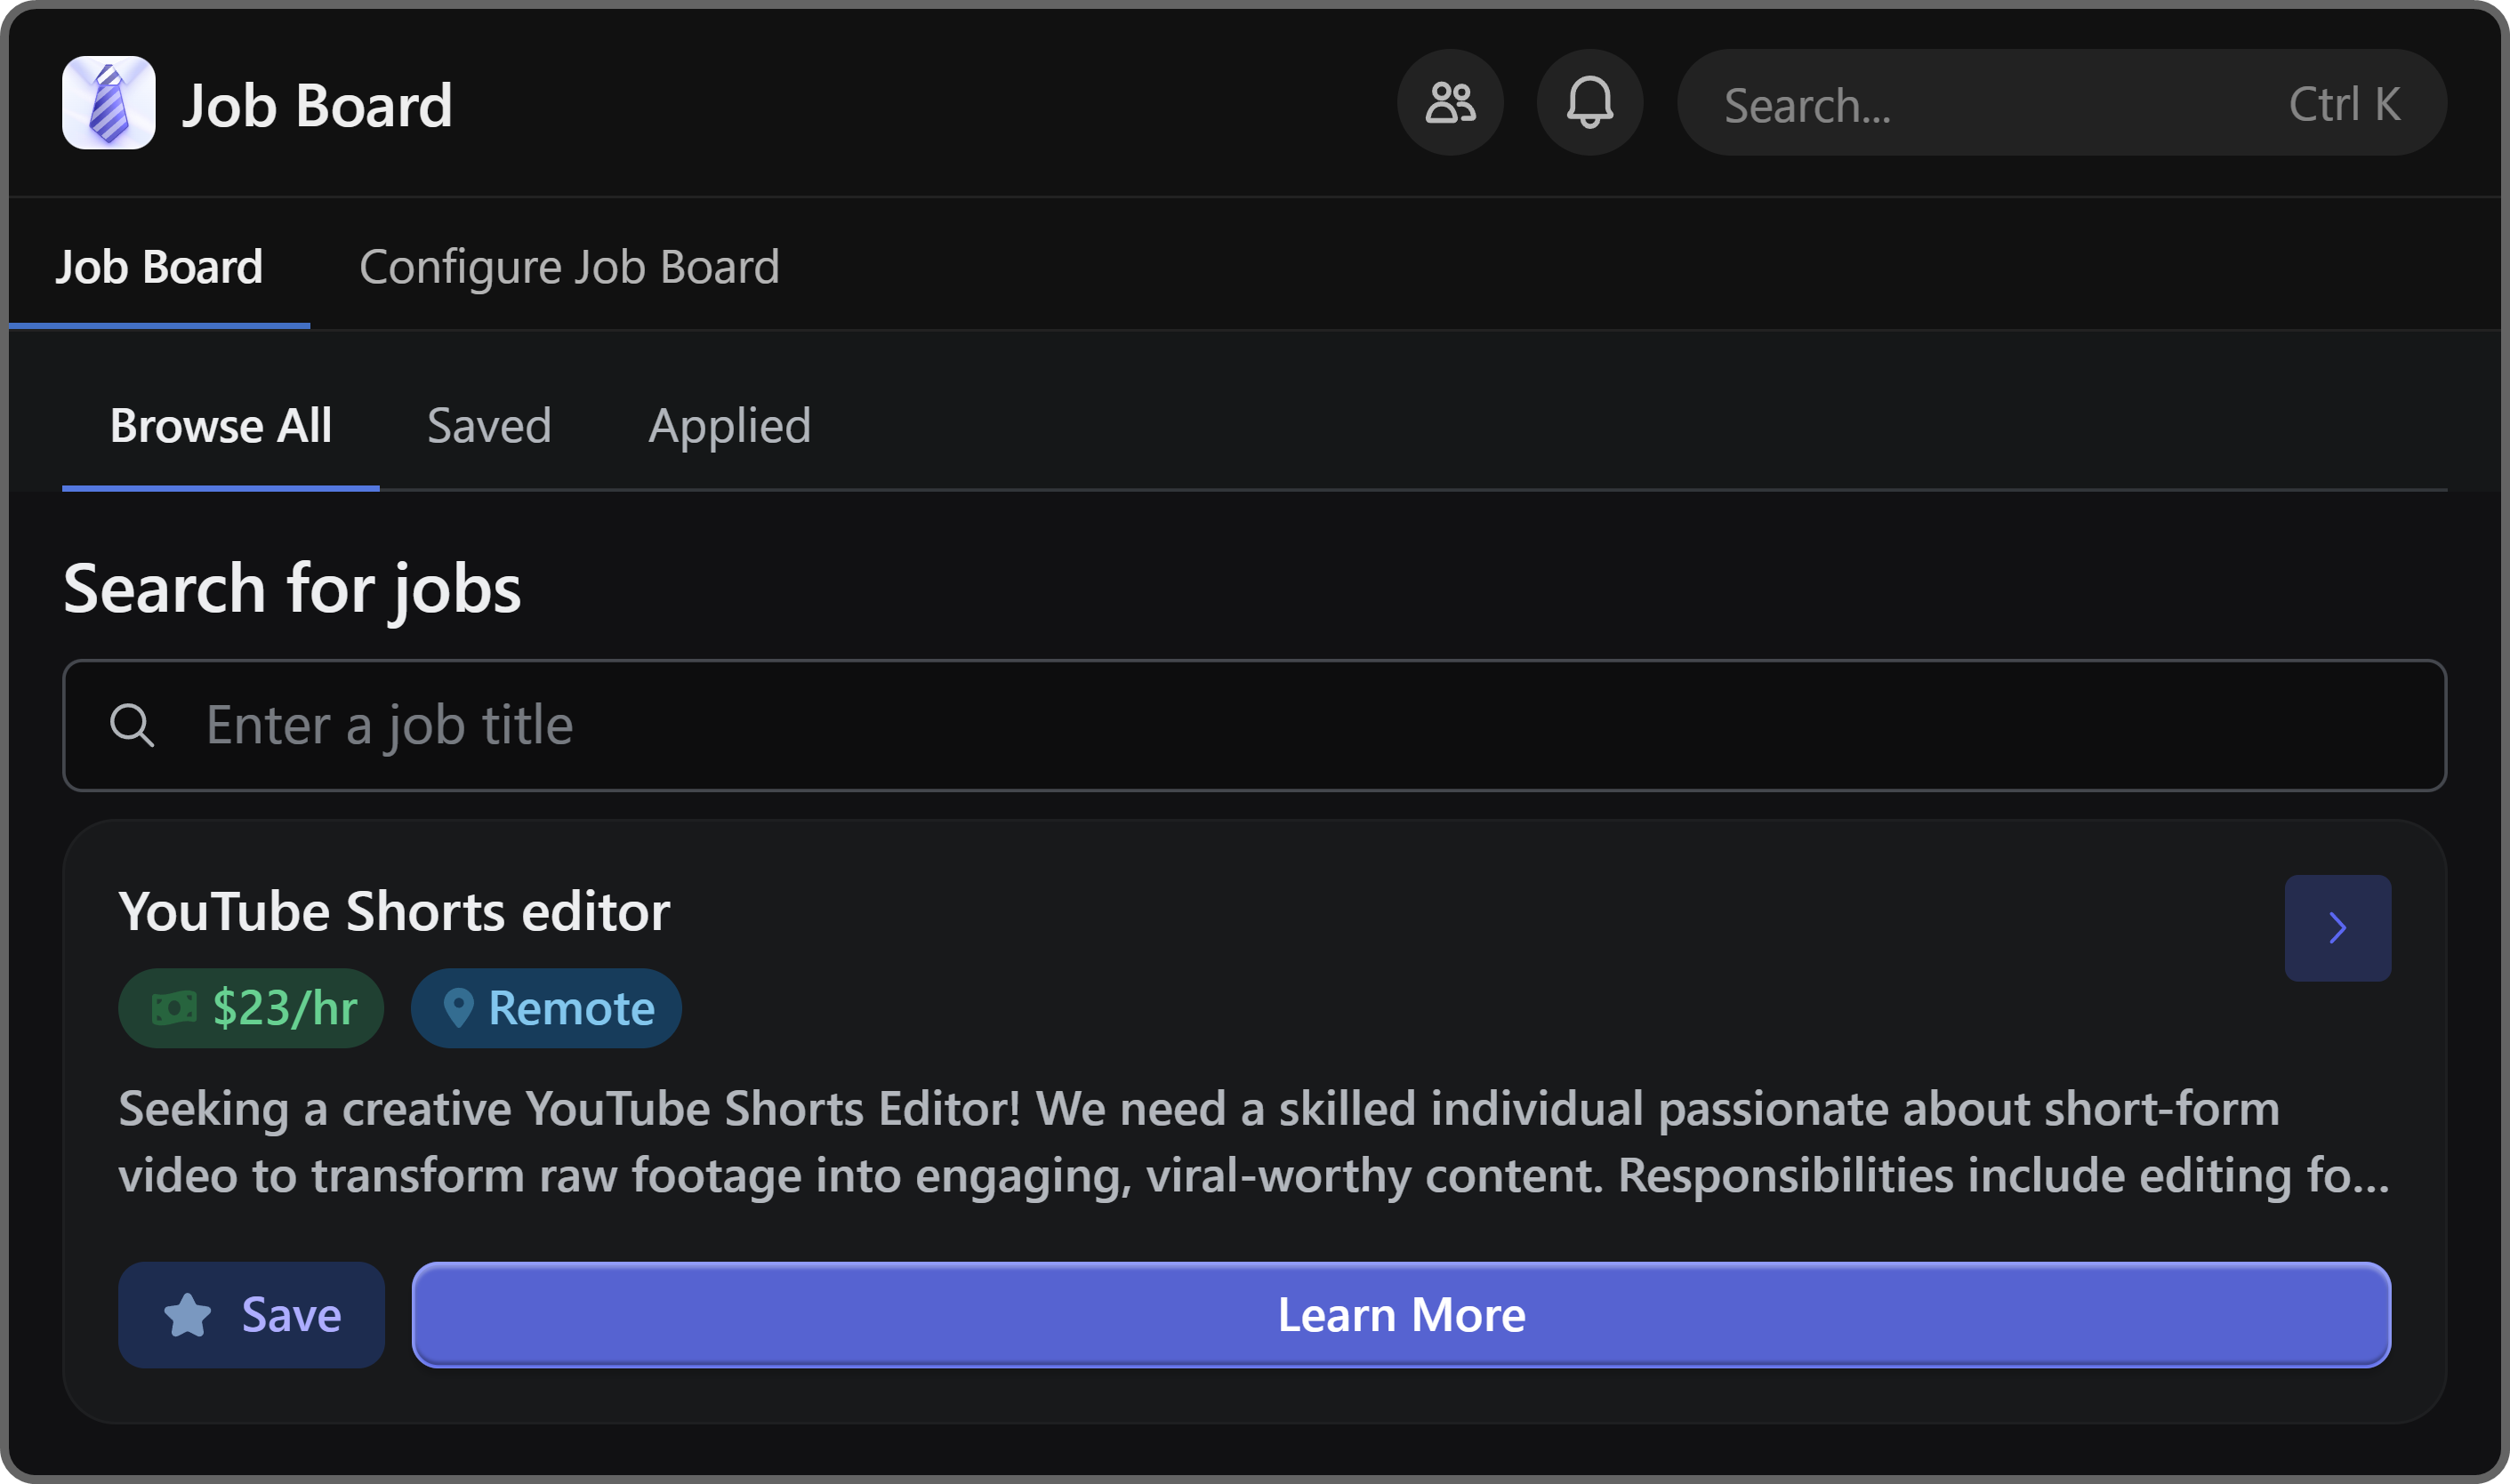Click the magnifier icon in job search
Image resolution: width=2510 pixels, height=1484 pixels.
click(x=132, y=725)
